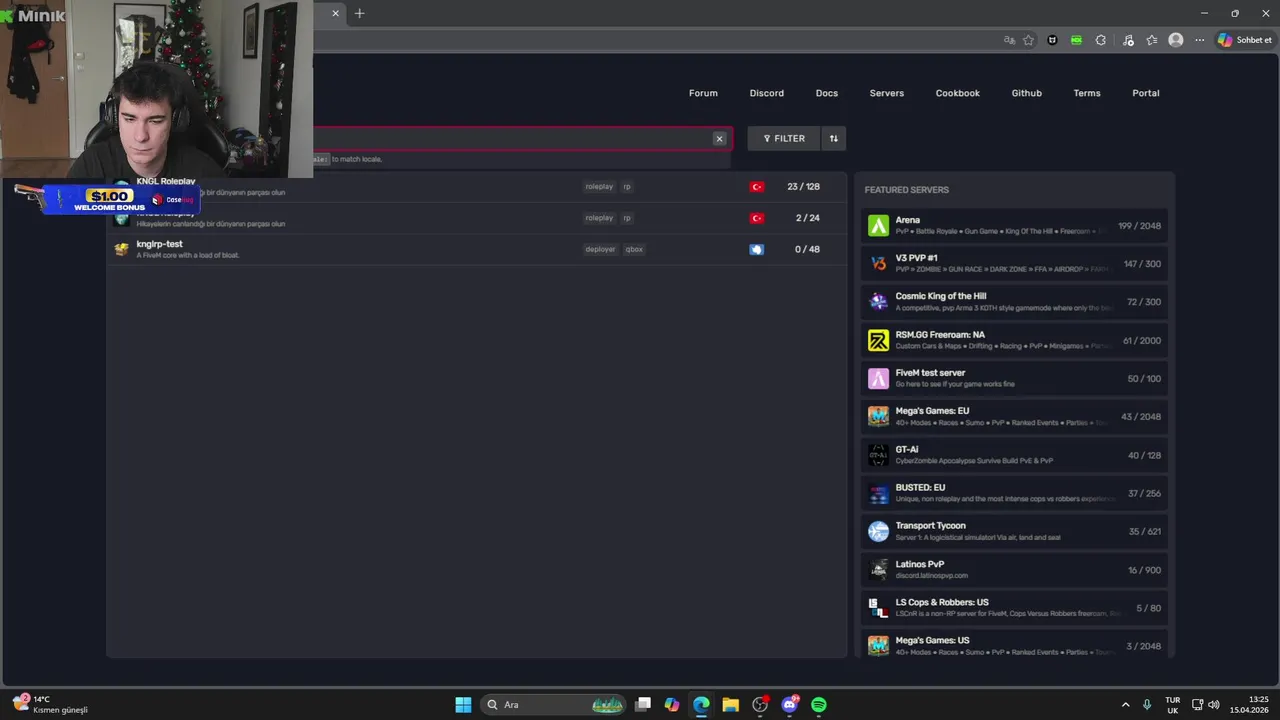Click the Transport Tycoon globe logo
The width and height of the screenshot is (1280, 720).
(878, 532)
